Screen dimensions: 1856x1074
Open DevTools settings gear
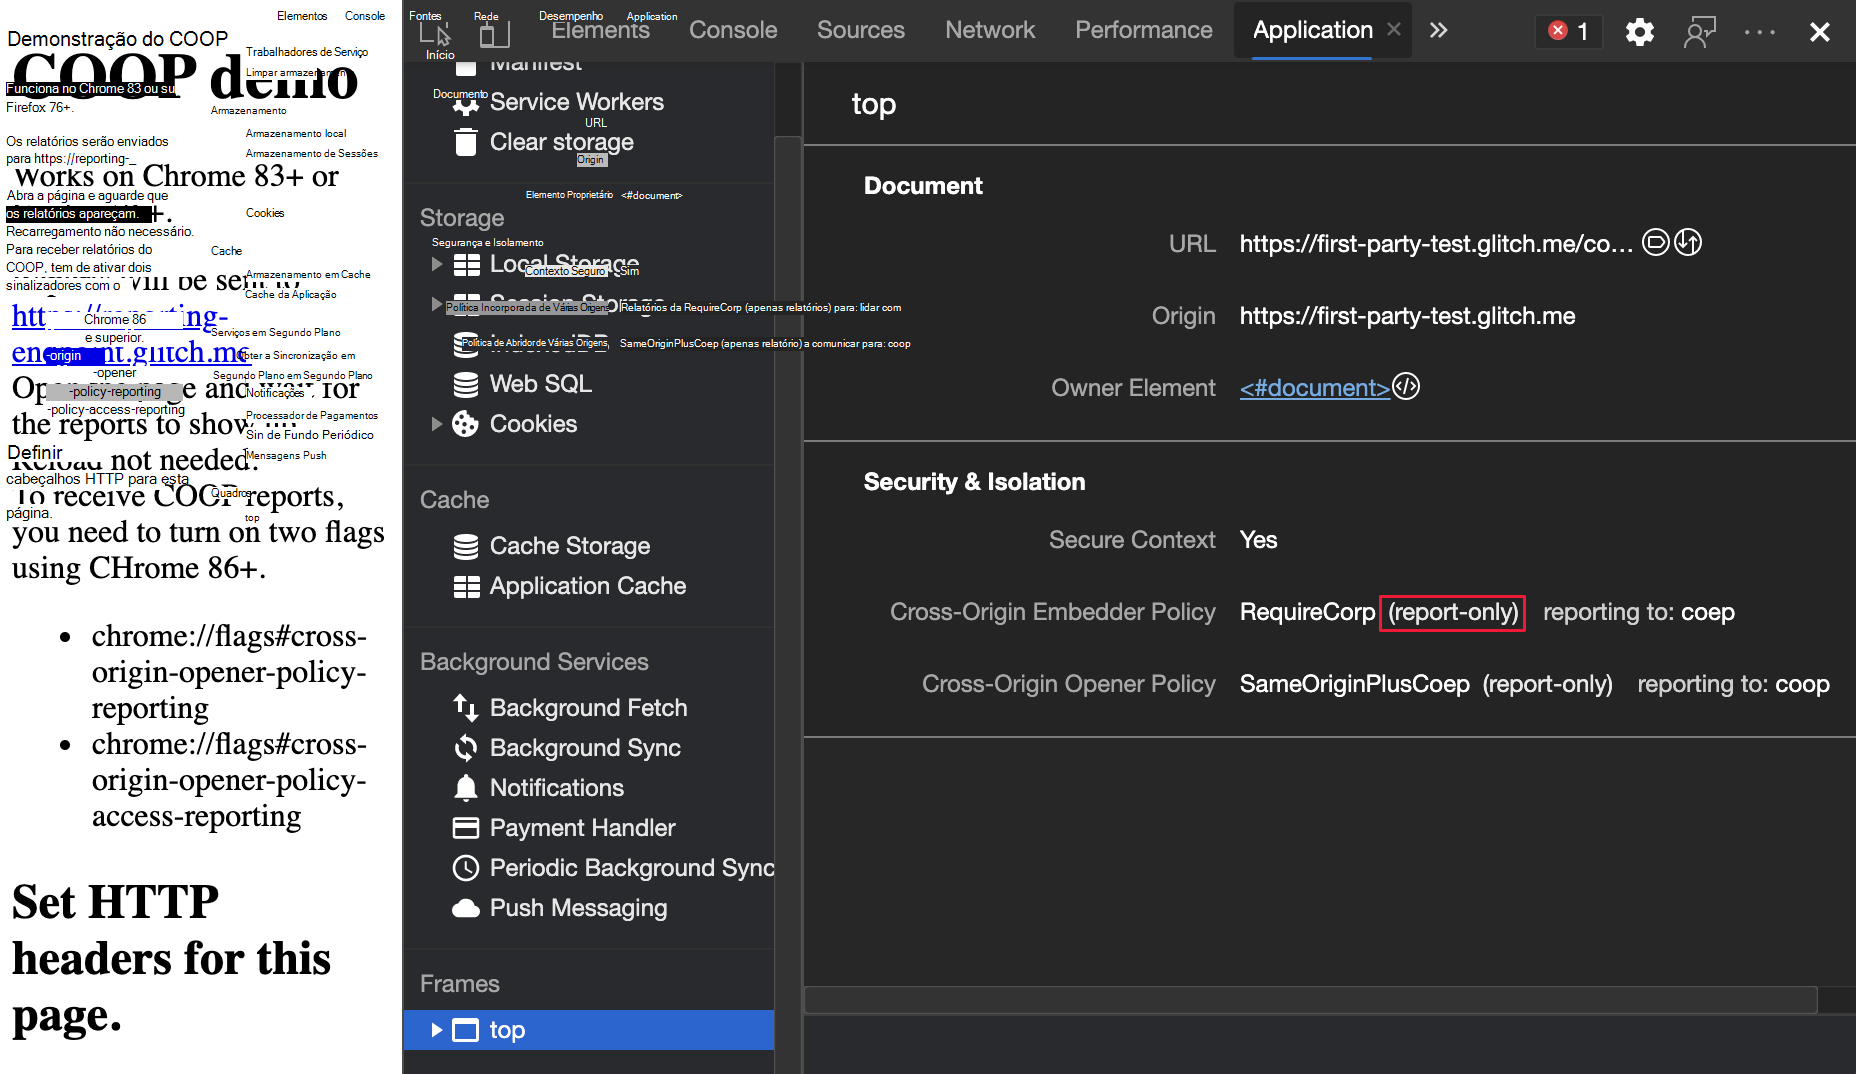(x=1639, y=32)
